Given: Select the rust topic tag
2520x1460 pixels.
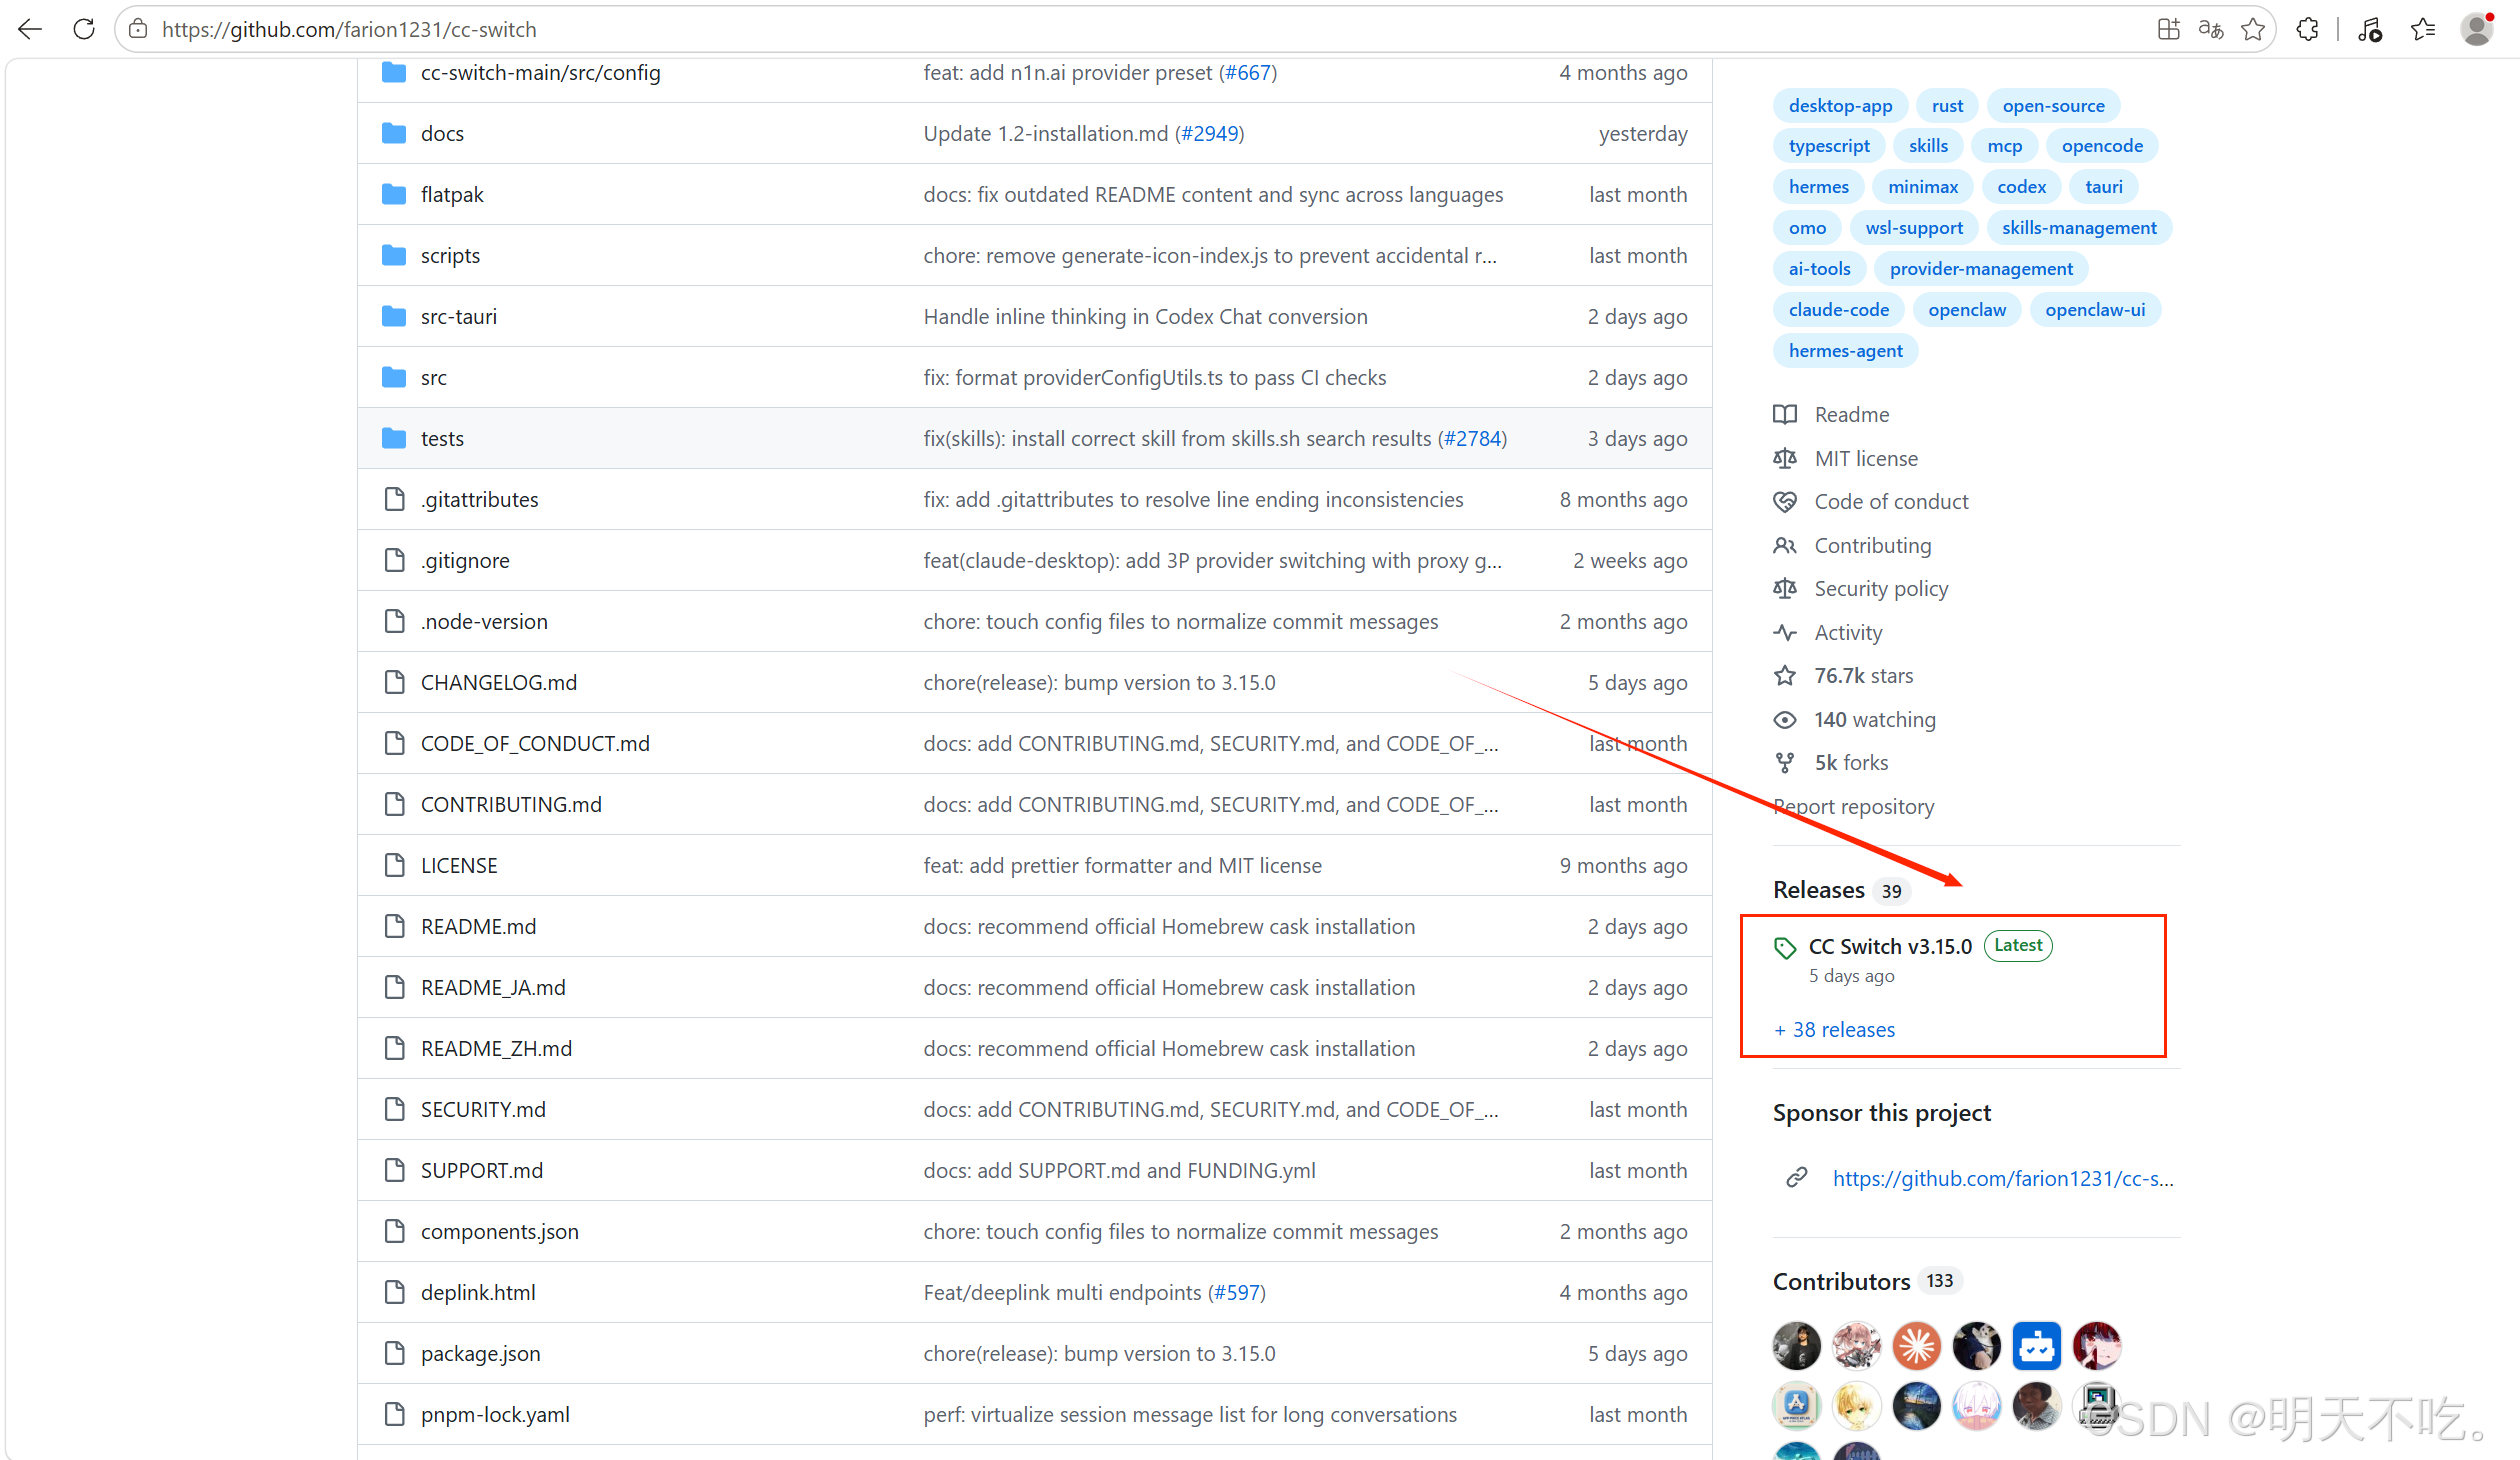Looking at the screenshot, I should point(1947,106).
